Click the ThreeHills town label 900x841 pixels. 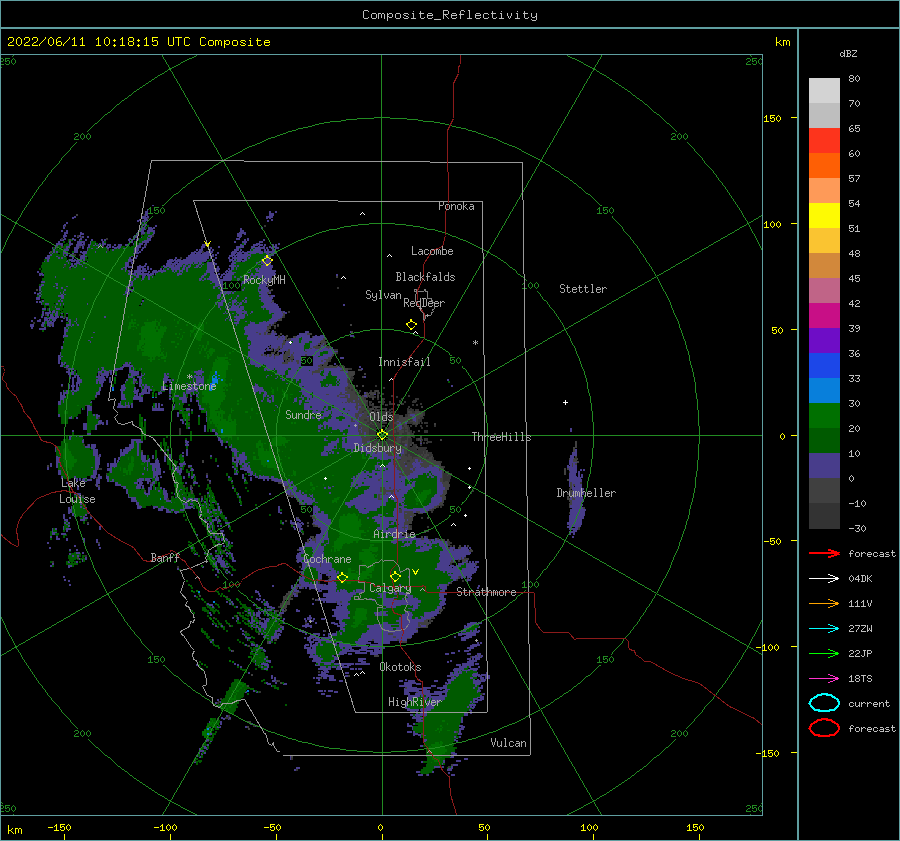(502, 437)
